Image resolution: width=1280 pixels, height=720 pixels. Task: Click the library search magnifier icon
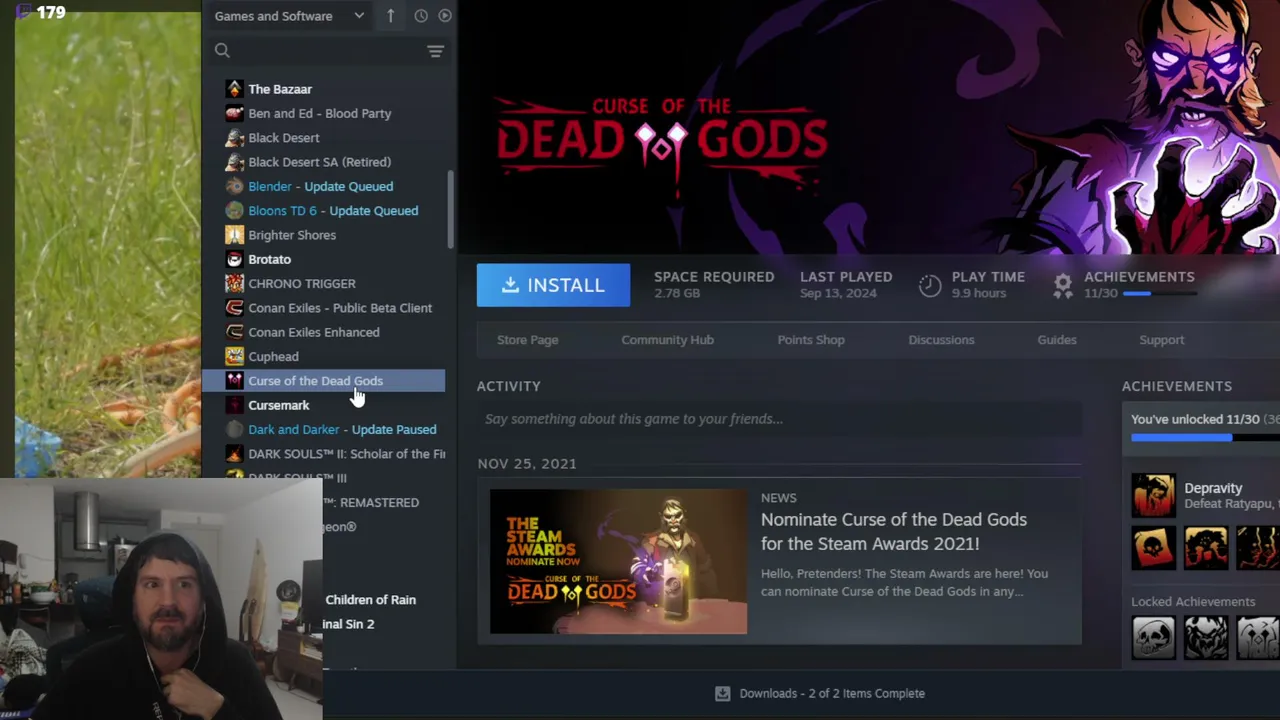coord(222,51)
